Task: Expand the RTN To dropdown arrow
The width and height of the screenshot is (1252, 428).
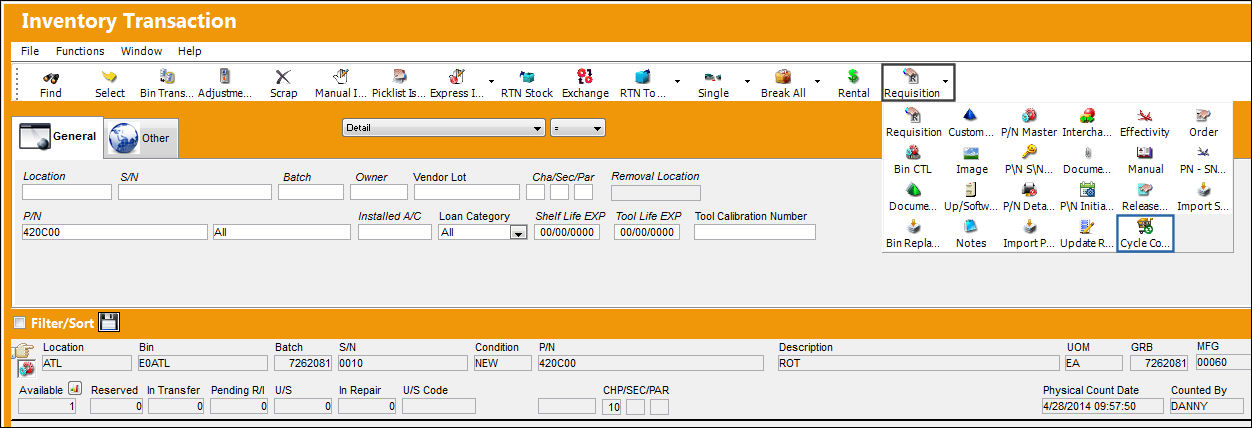Action: click(x=677, y=83)
